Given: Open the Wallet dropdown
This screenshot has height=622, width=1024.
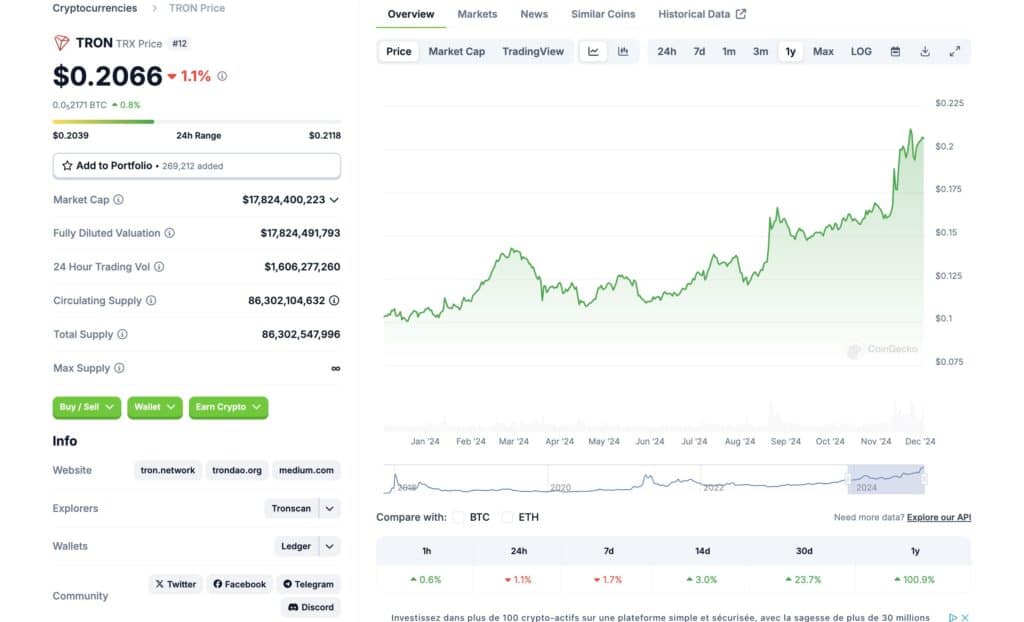Looking at the screenshot, I should pos(155,407).
